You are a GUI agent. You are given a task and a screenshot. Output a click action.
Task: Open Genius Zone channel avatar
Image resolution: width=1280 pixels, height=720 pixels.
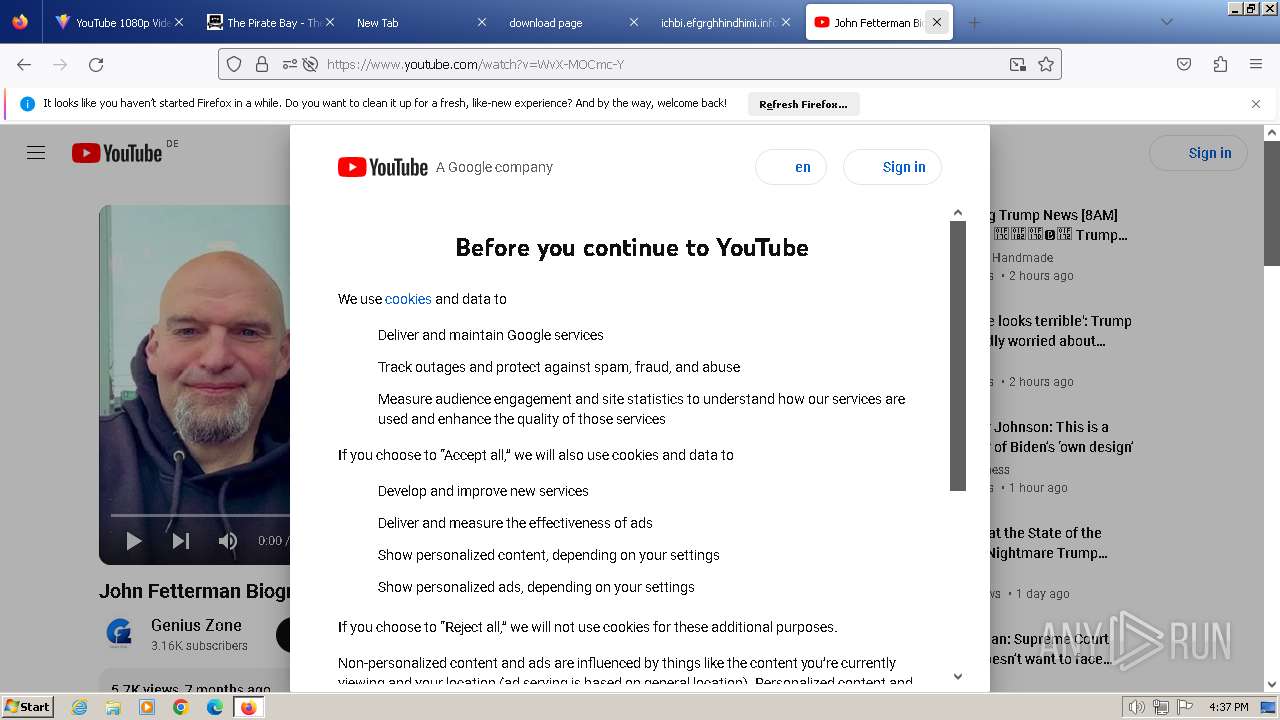tap(119, 633)
